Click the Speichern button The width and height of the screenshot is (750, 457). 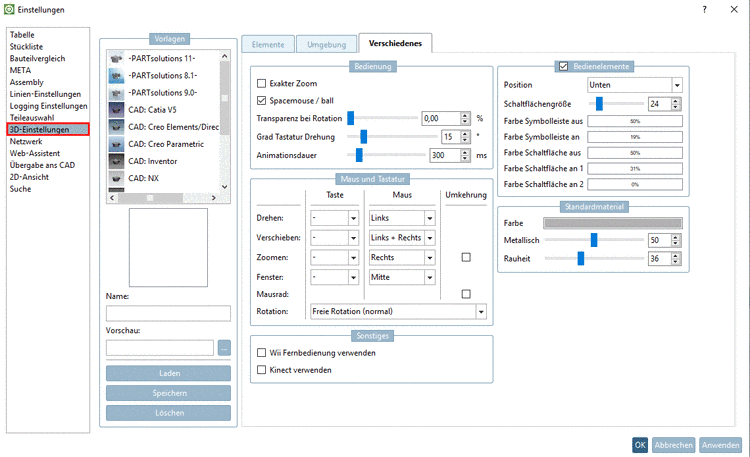pyautogui.click(x=168, y=393)
